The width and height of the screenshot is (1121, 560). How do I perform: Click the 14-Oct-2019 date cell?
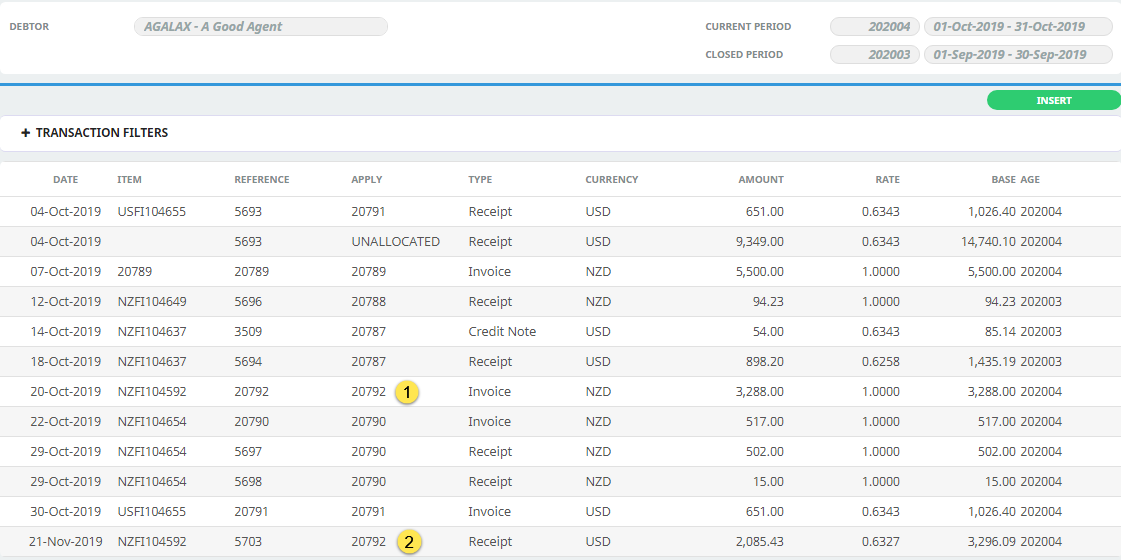click(x=66, y=332)
